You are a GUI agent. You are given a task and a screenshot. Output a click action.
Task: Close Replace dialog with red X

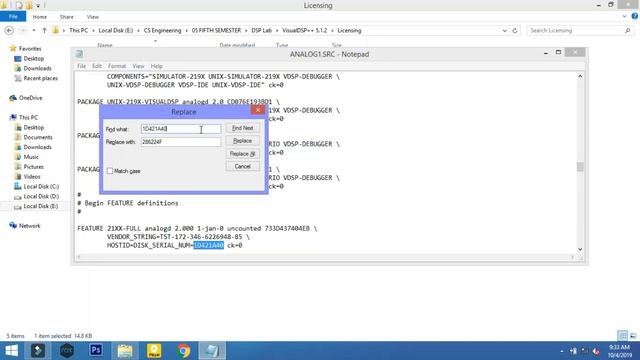click(x=258, y=110)
